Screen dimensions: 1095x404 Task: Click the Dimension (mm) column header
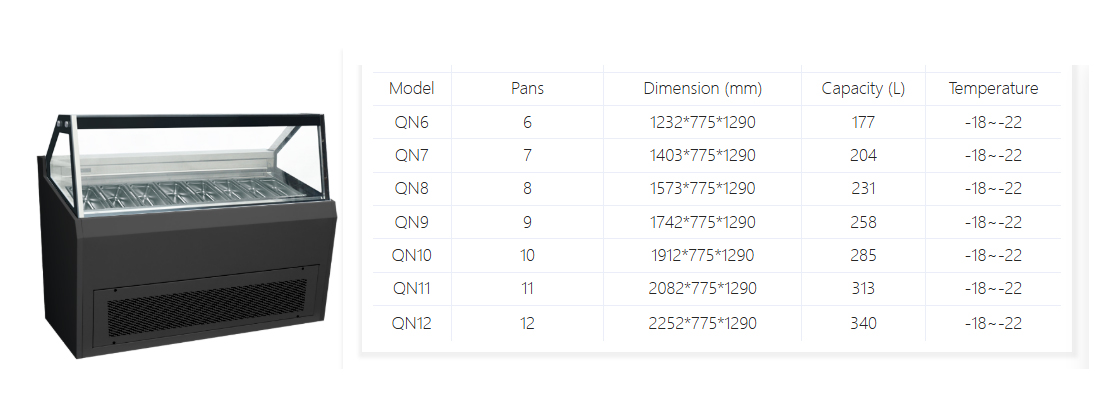coord(702,88)
